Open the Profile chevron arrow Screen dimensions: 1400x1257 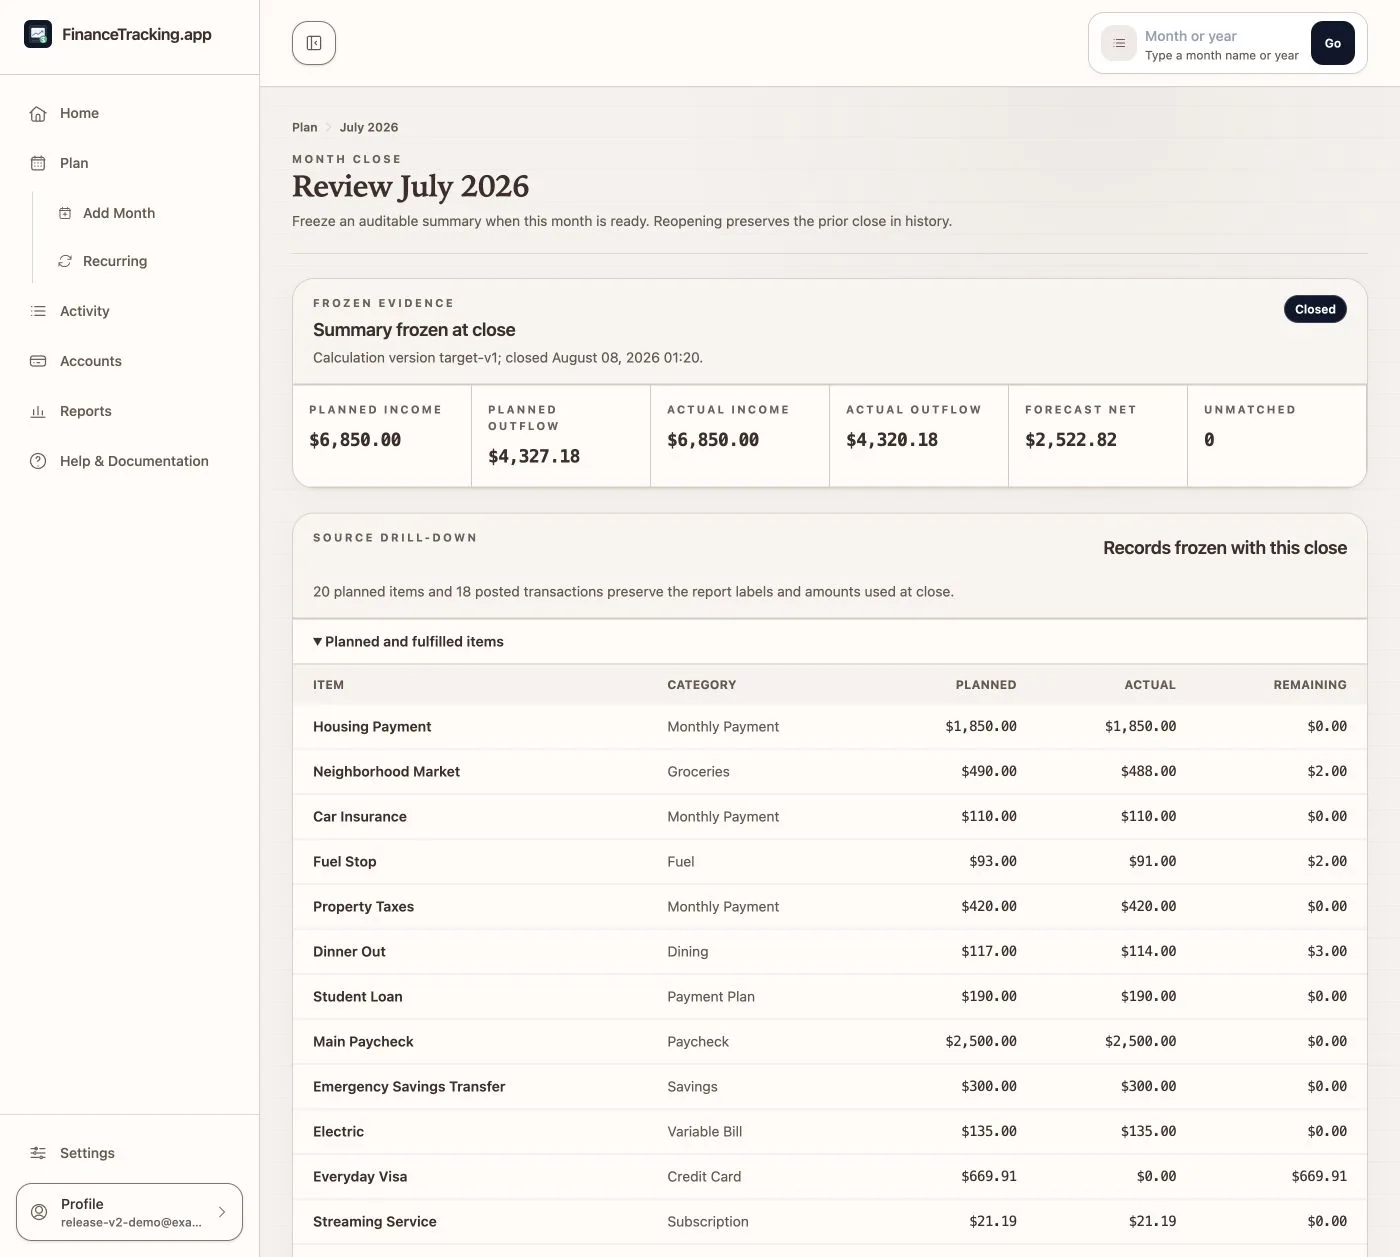[x=222, y=1212]
